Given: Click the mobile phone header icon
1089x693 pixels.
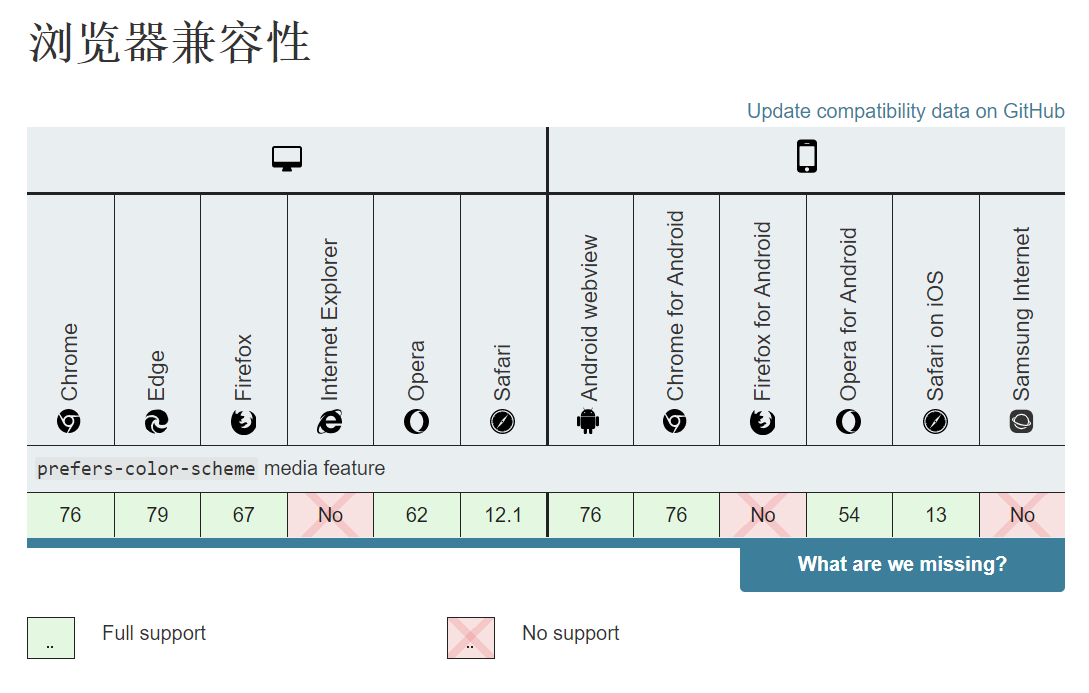Looking at the screenshot, I should [x=806, y=156].
